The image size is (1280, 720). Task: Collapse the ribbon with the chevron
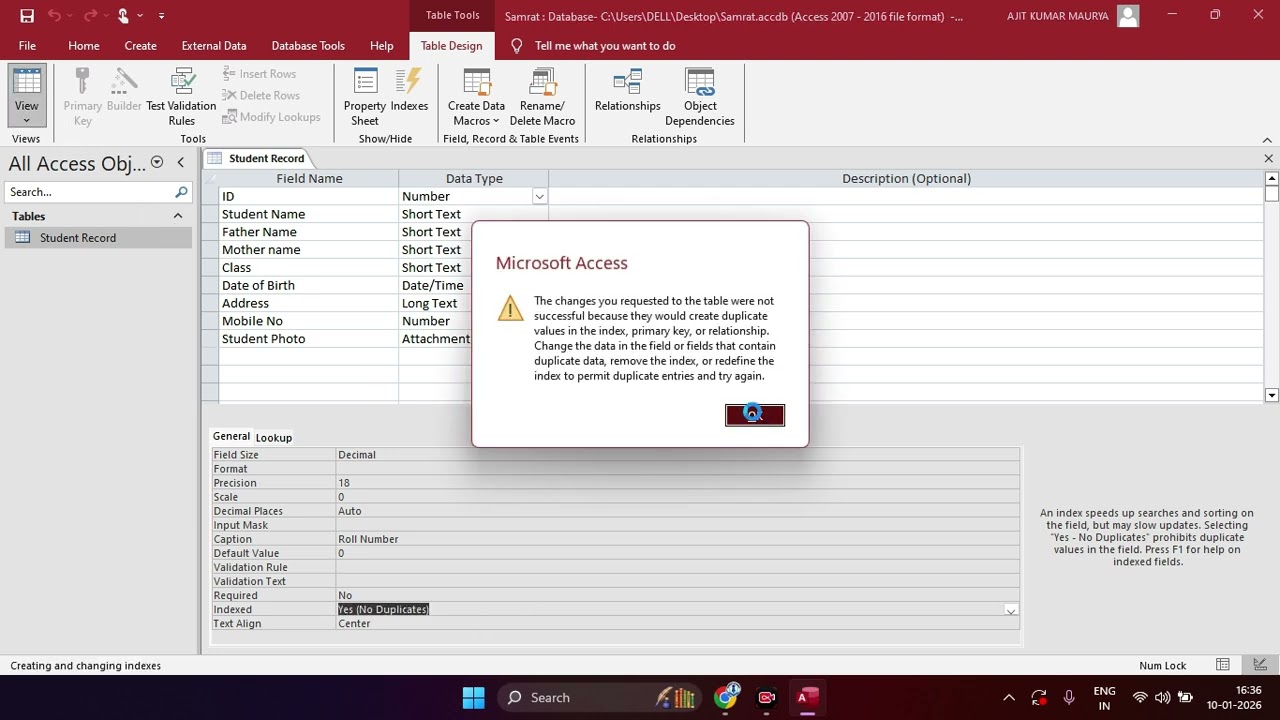coord(1267,140)
